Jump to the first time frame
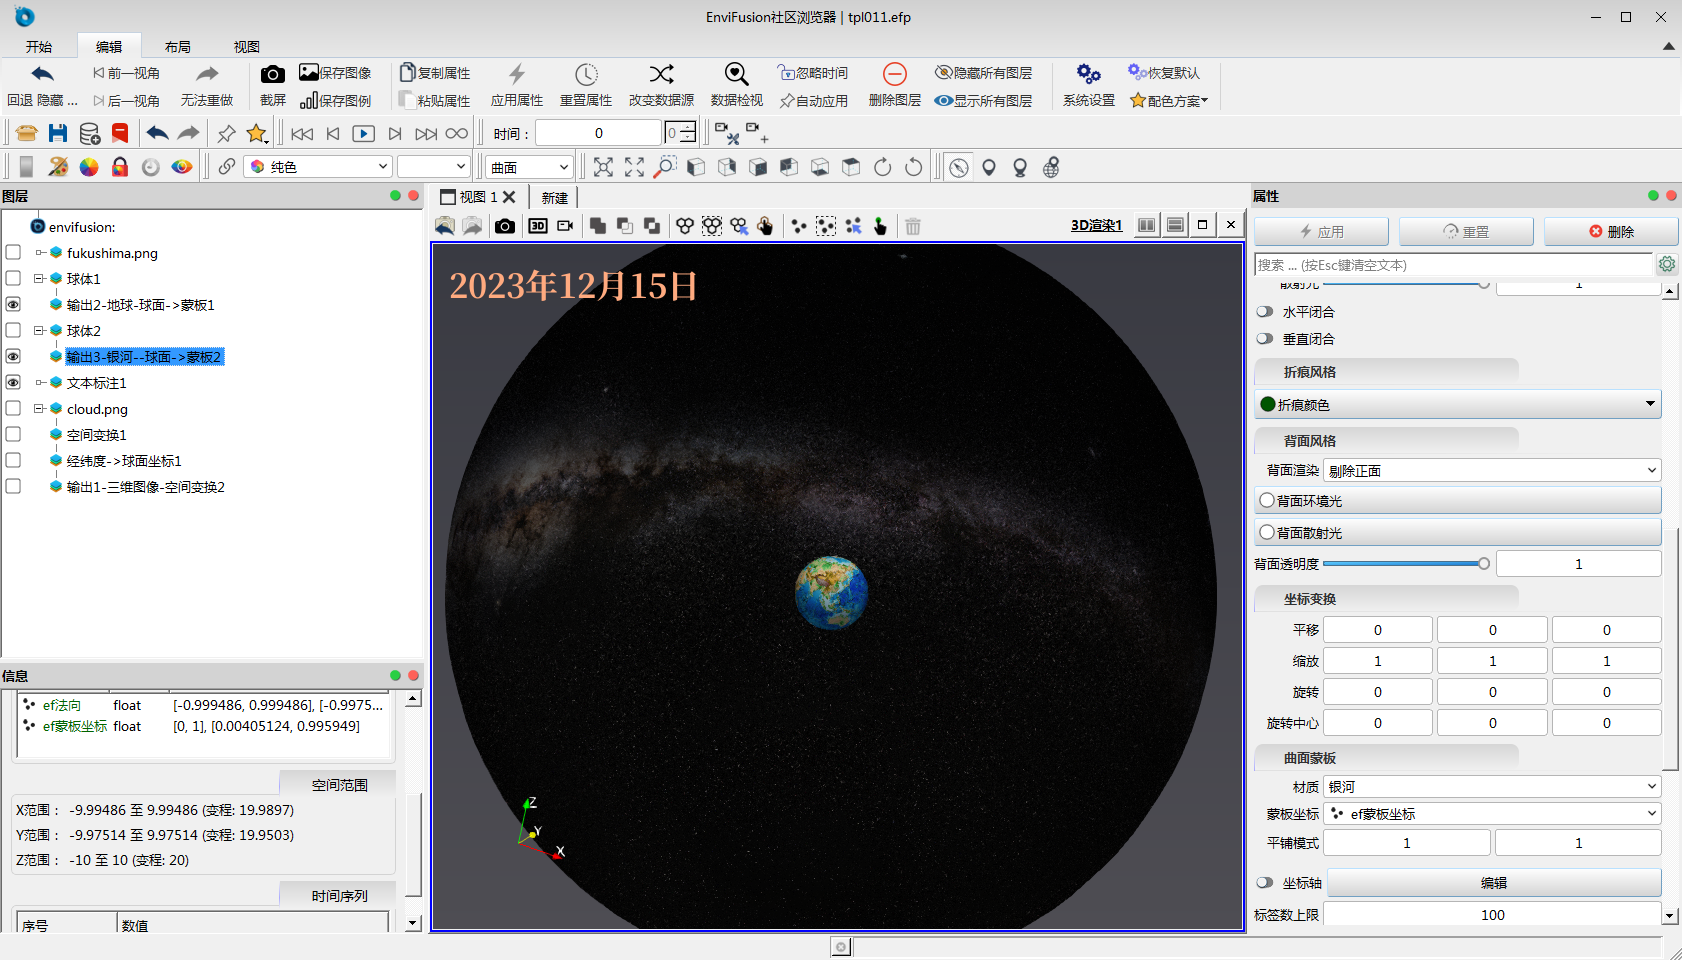 click(302, 133)
